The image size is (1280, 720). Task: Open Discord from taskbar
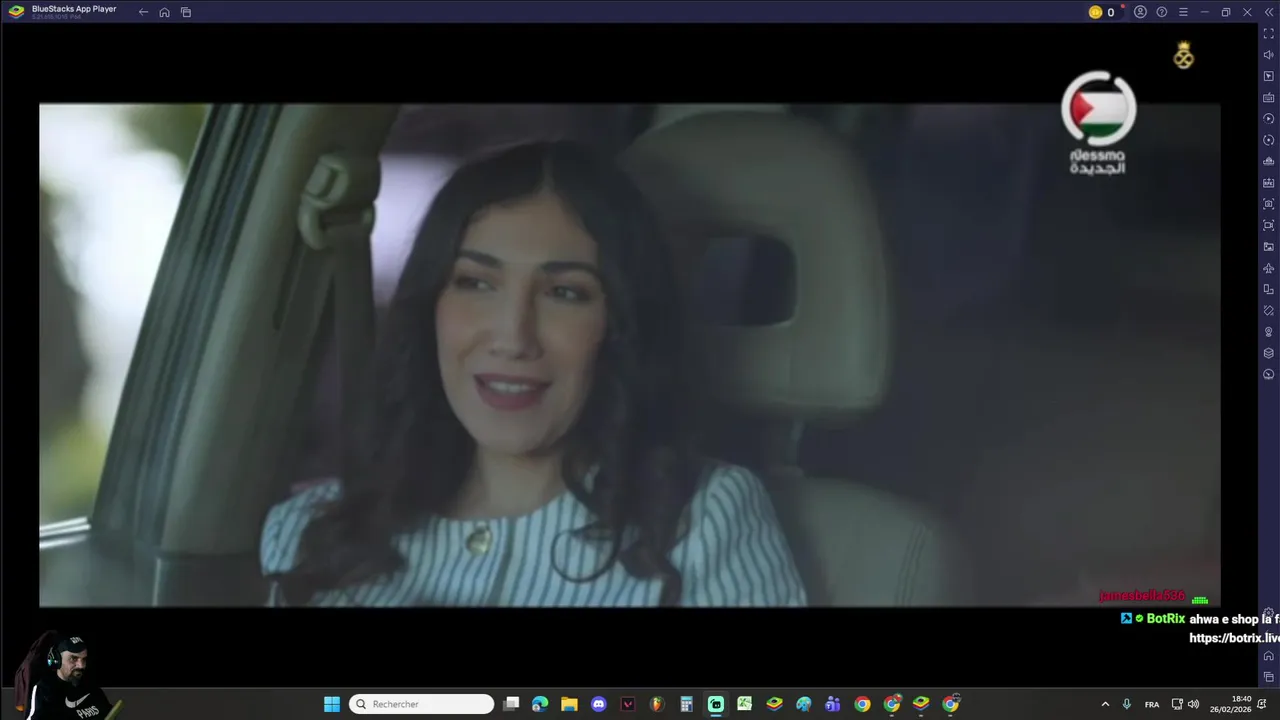coord(598,704)
